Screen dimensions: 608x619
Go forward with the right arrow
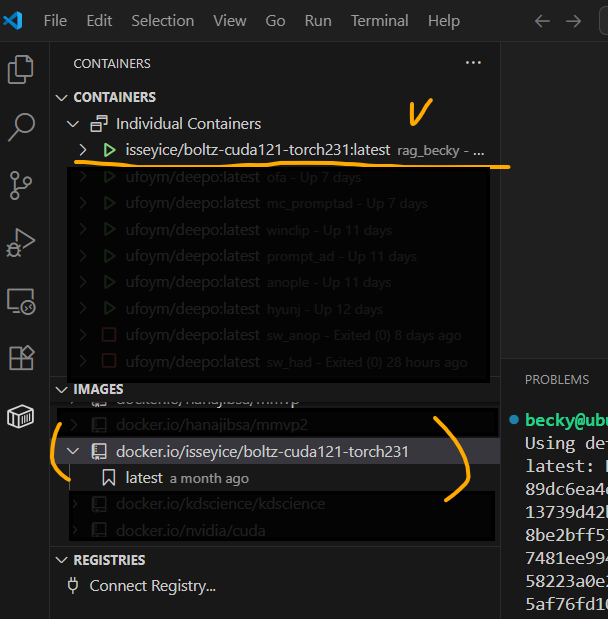[x=573, y=21]
